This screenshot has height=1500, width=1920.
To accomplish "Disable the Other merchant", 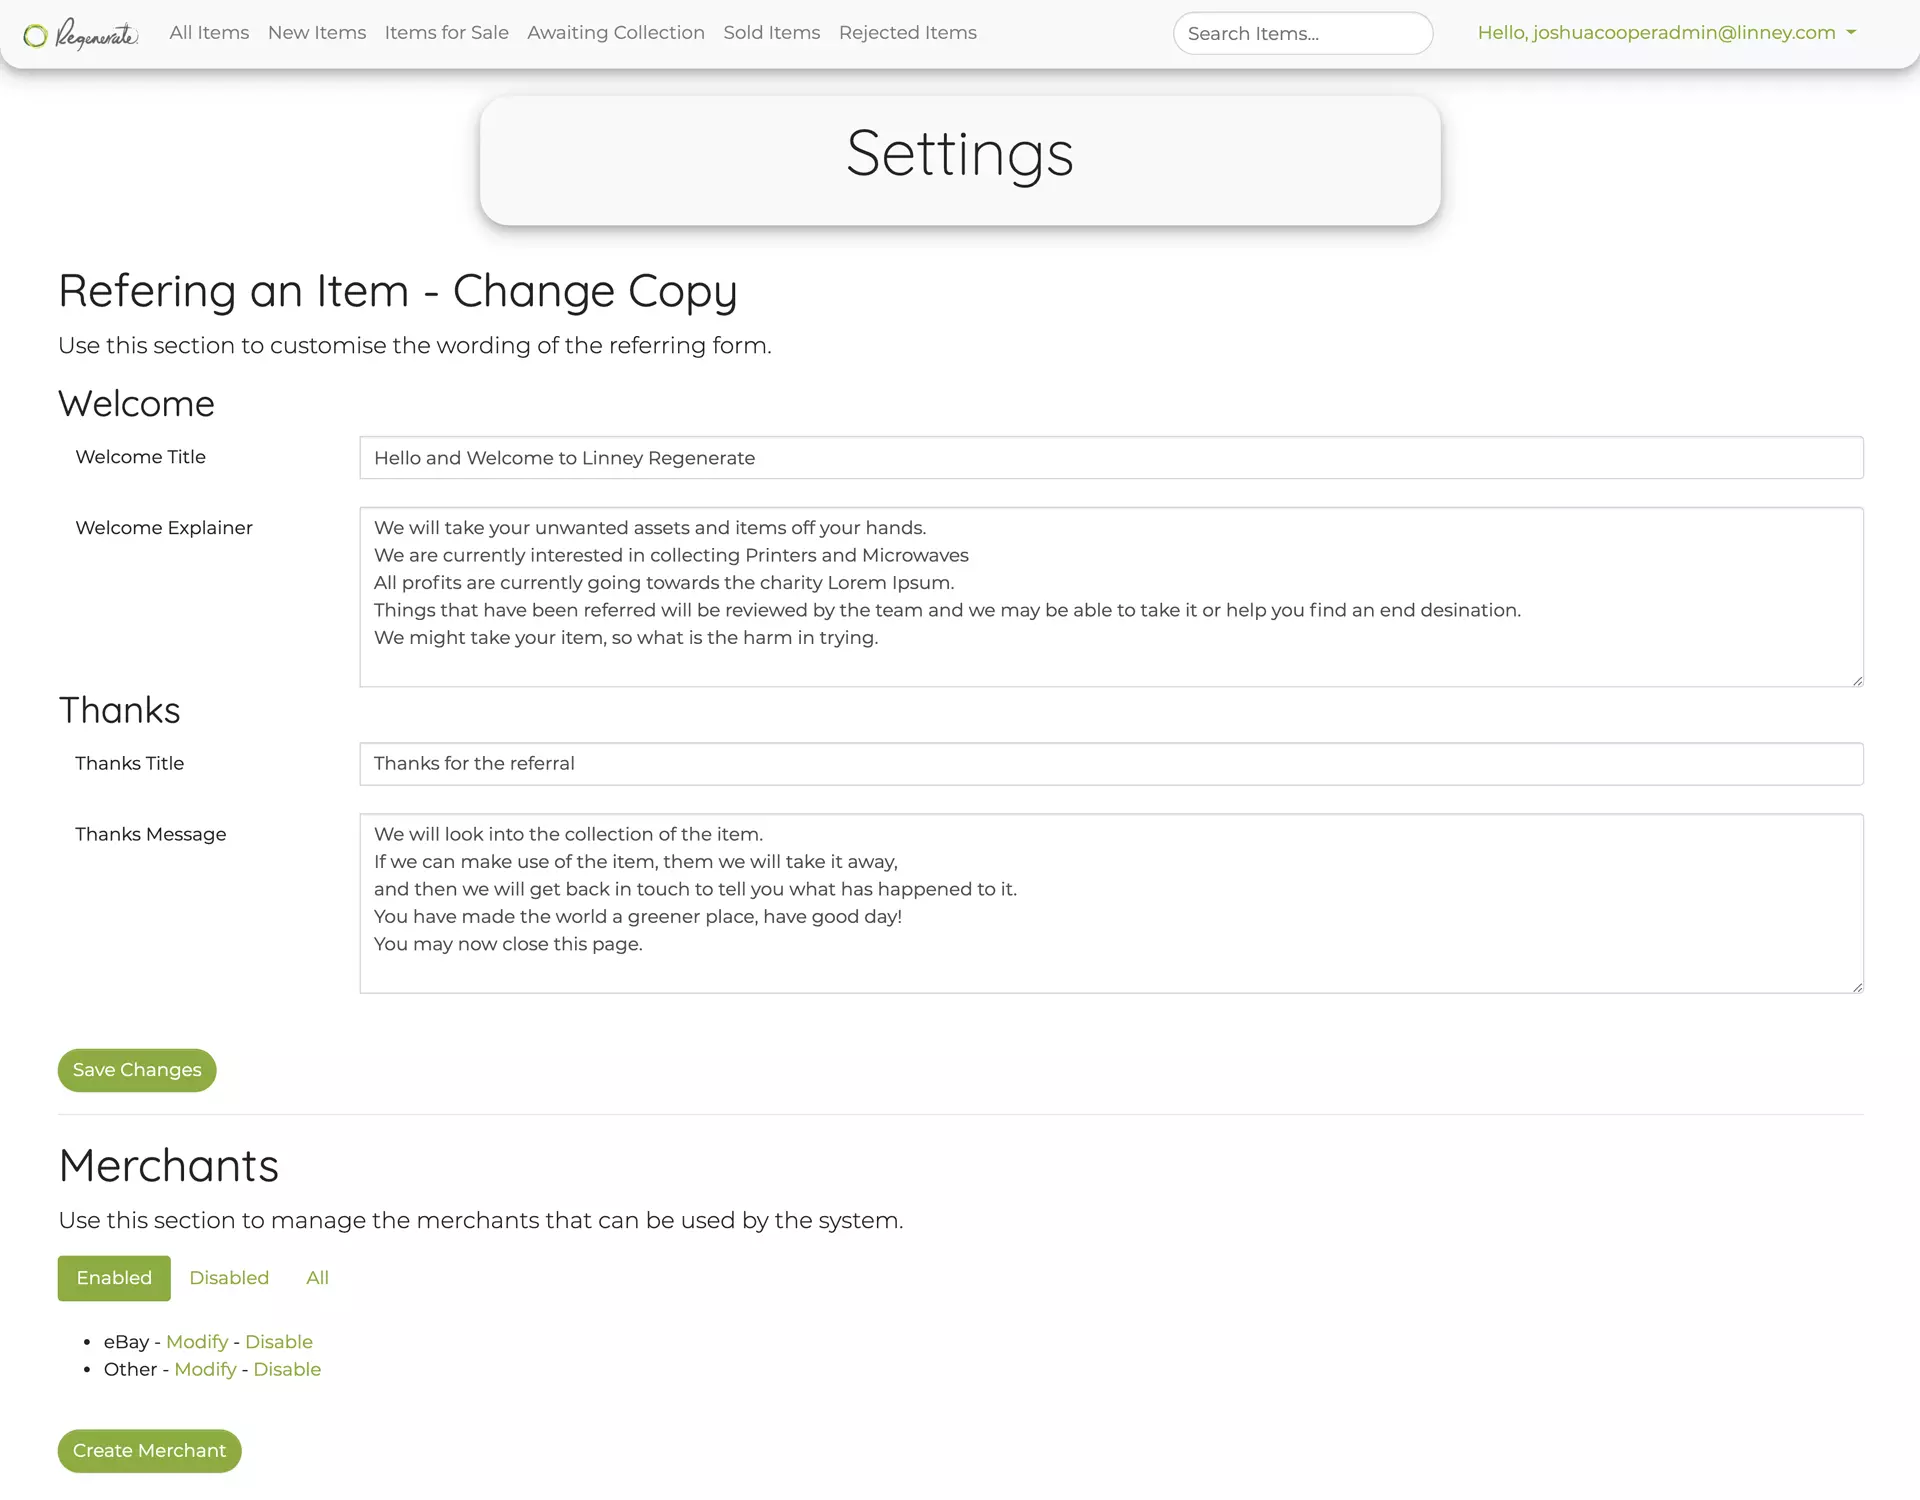I will point(287,1369).
